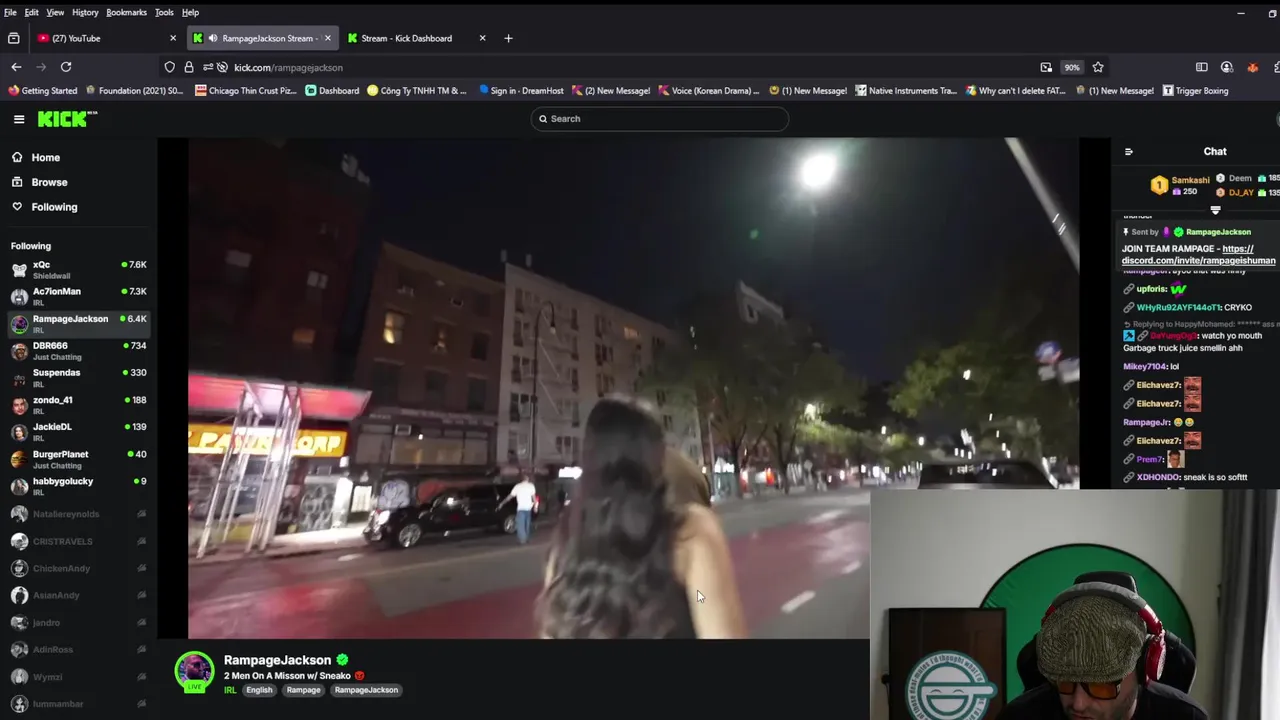Mute the RampageJackson Stream tab audio icon

[211, 38]
